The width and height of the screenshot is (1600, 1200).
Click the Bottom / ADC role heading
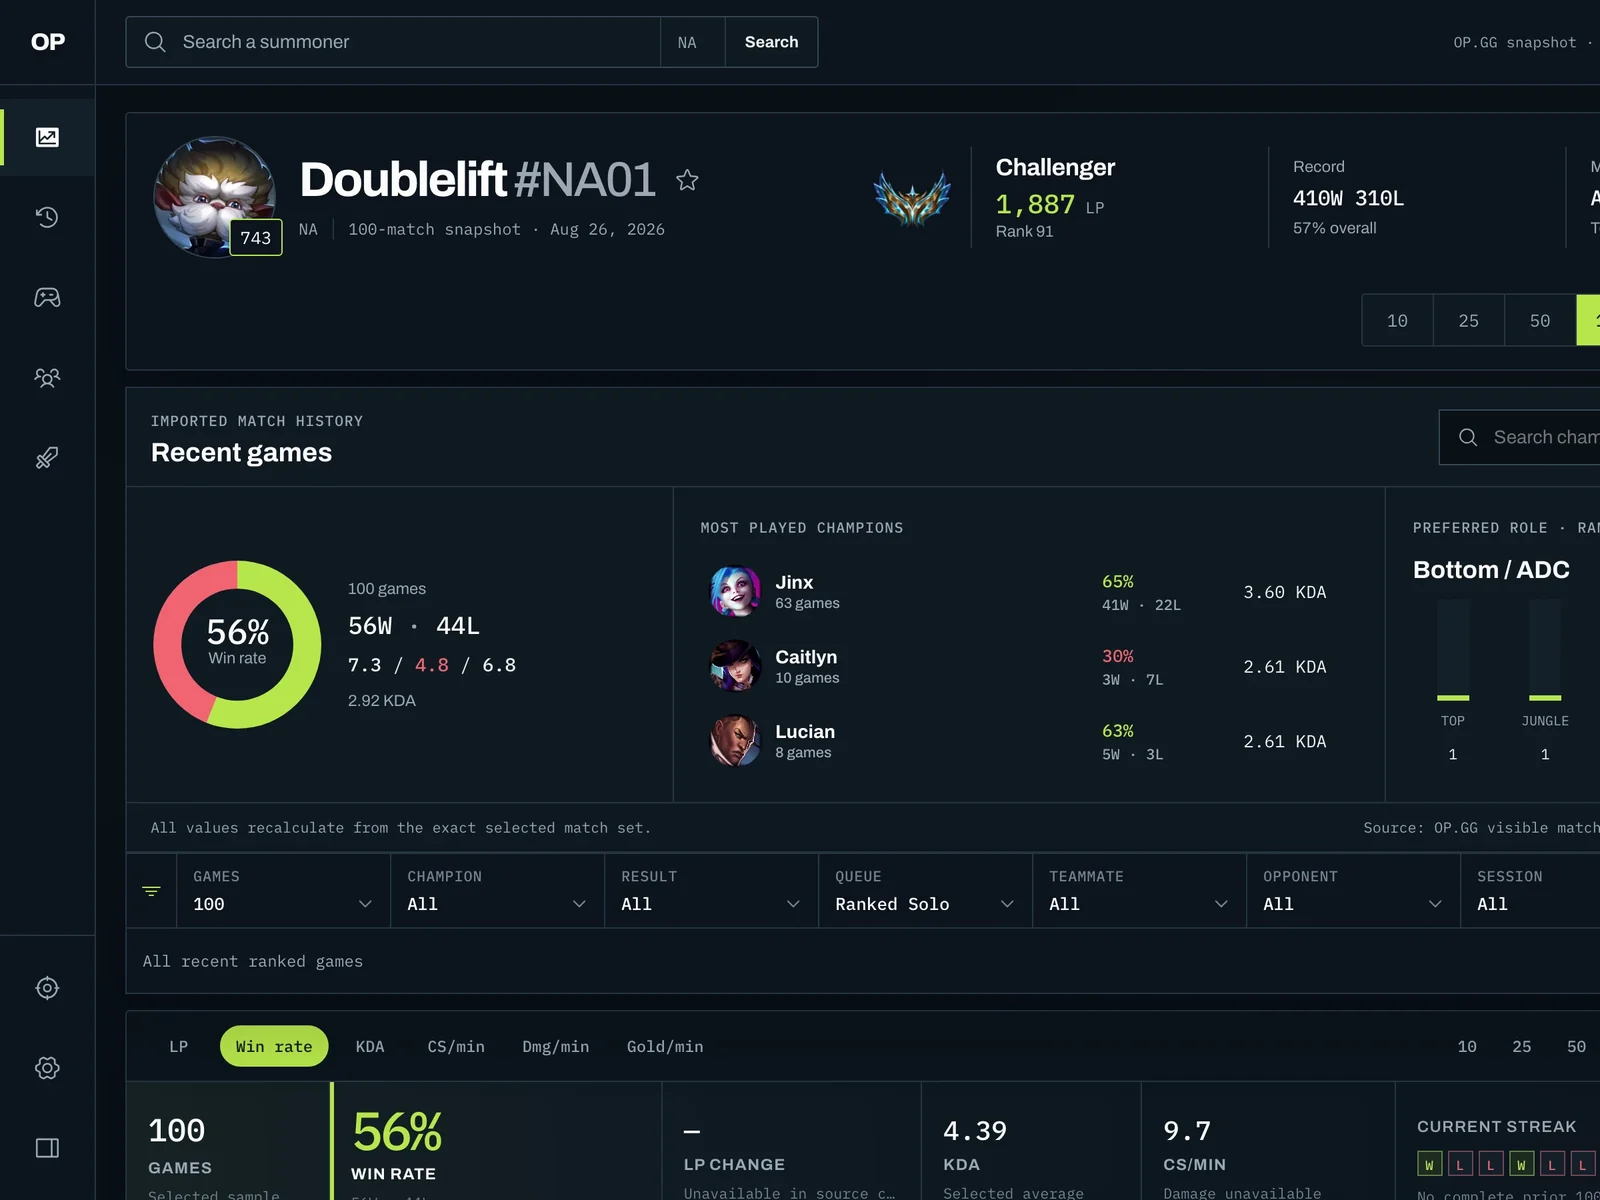(x=1491, y=570)
